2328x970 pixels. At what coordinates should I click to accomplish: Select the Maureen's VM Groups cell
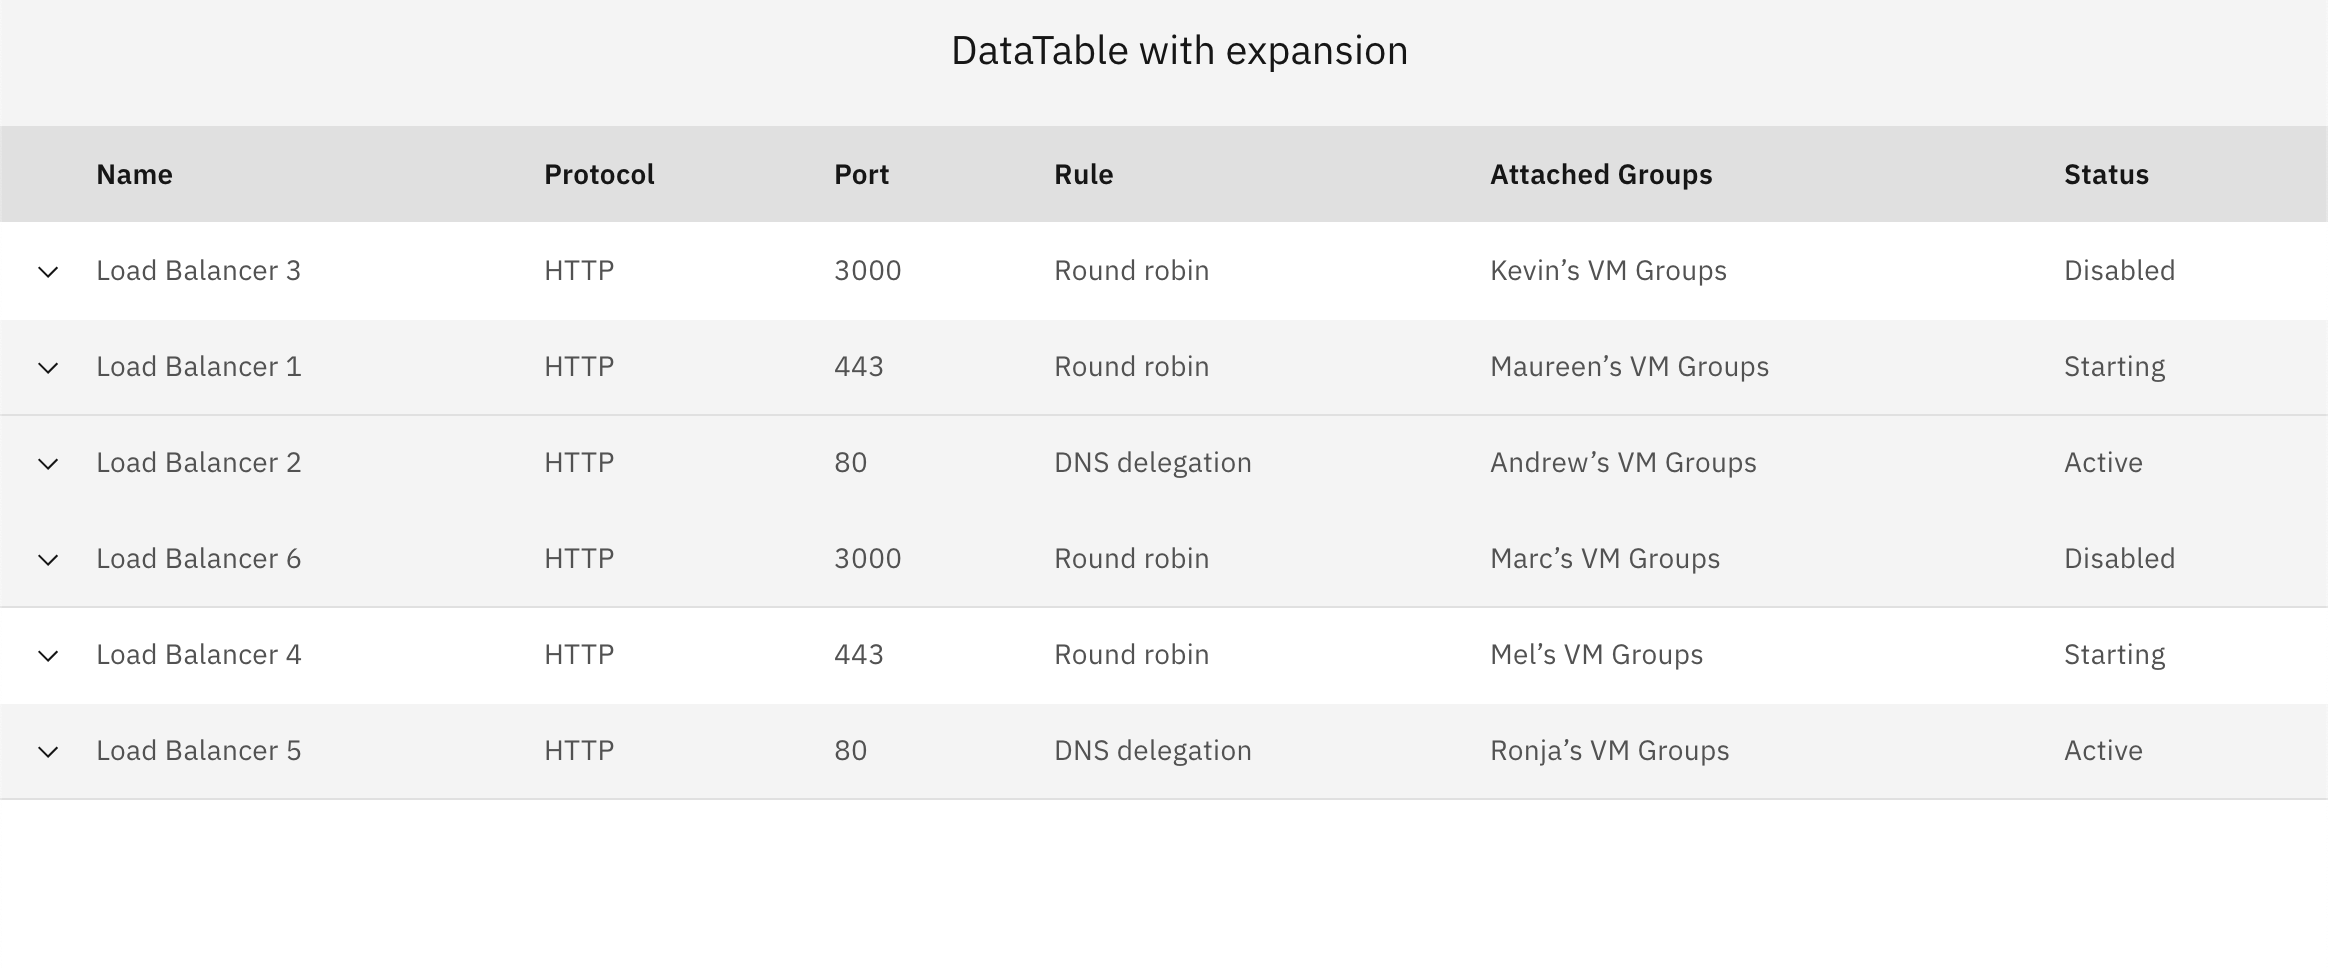pyautogui.click(x=1629, y=367)
